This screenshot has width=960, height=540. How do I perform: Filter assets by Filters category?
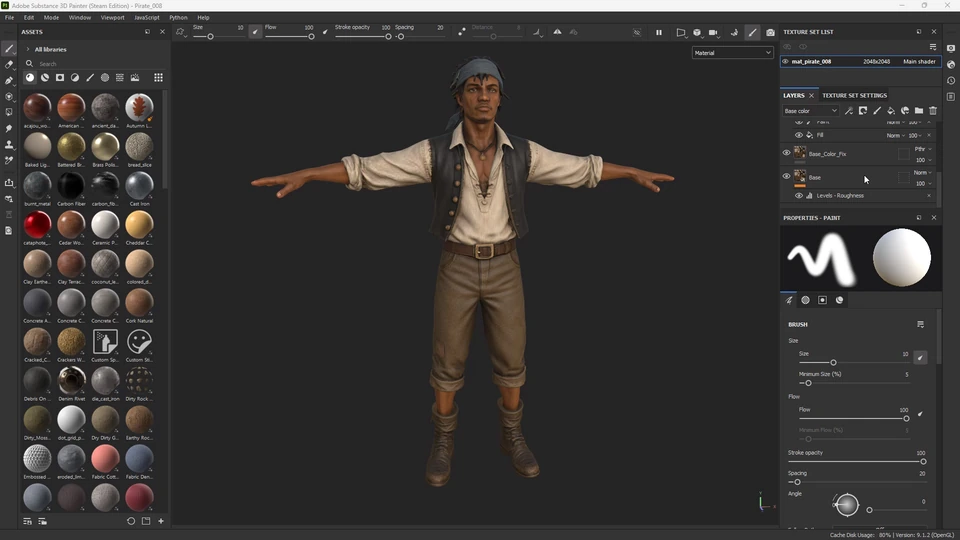coord(75,78)
